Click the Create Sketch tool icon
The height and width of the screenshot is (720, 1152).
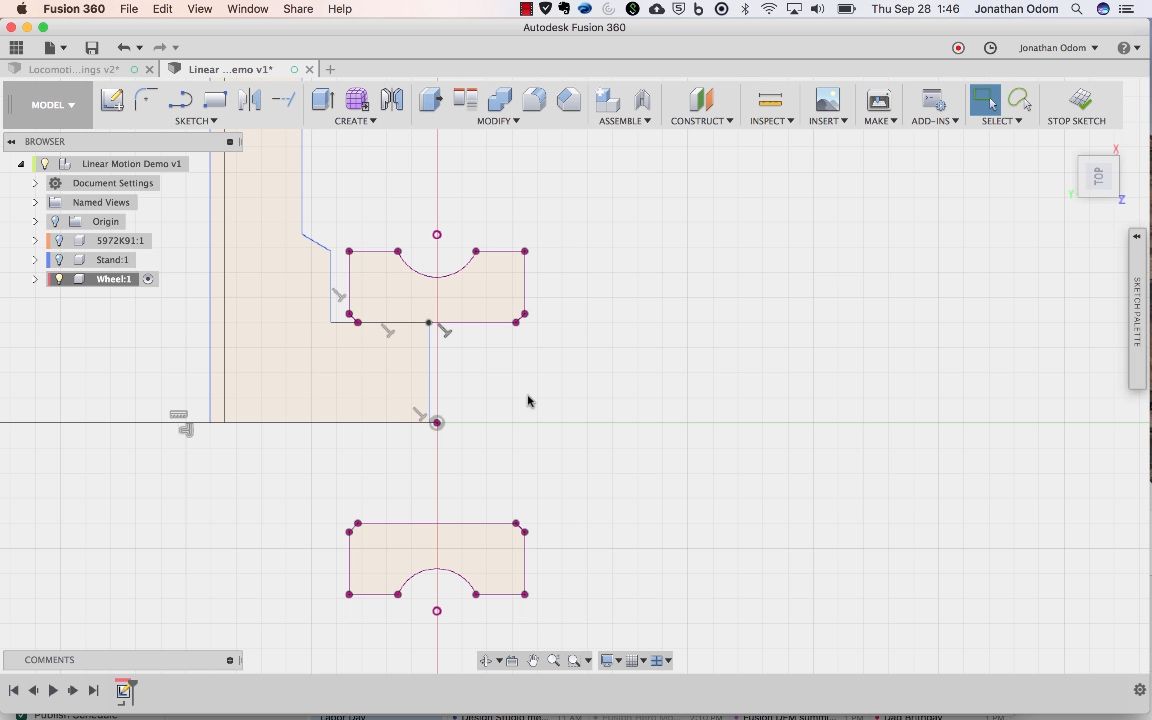pyautogui.click(x=112, y=99)
